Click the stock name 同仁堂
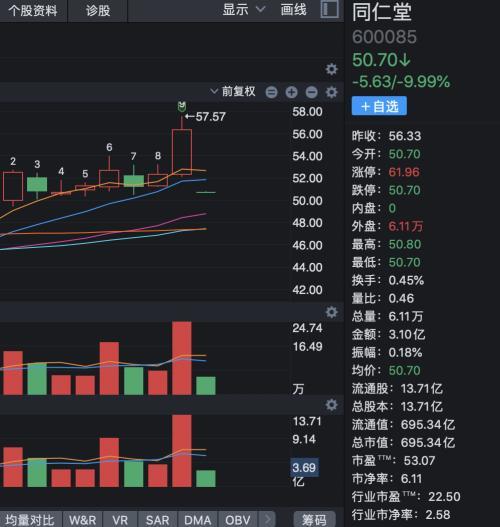 382,12
